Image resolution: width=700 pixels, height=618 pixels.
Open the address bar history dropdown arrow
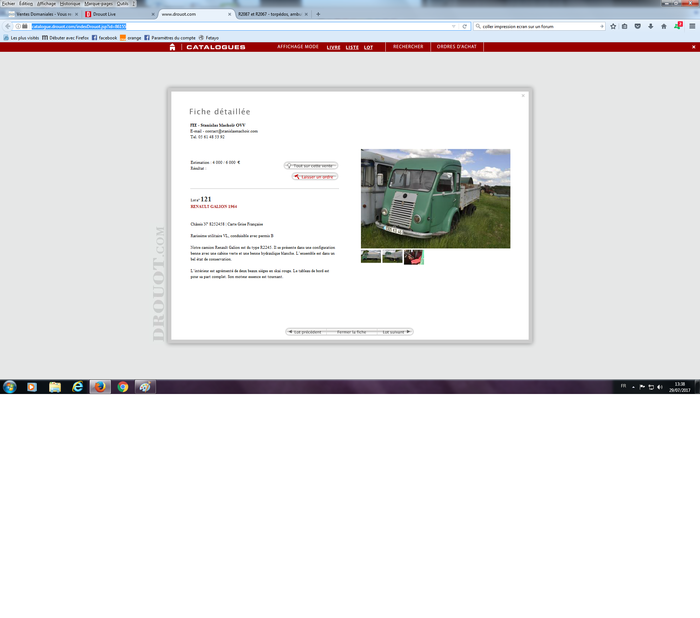click(x=454, y=26)
